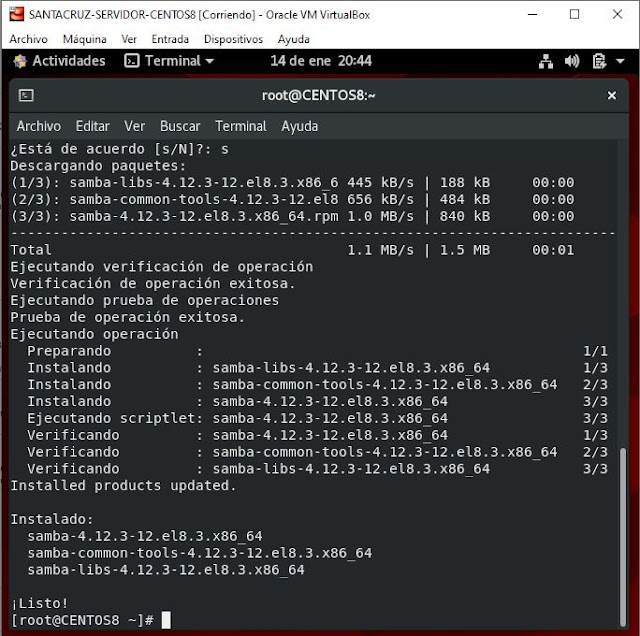Viewport: 640px width, 636px height.
Task: Click the '¿Está de acuerdo [s/N]?: s' line
Action: (120, 149)
